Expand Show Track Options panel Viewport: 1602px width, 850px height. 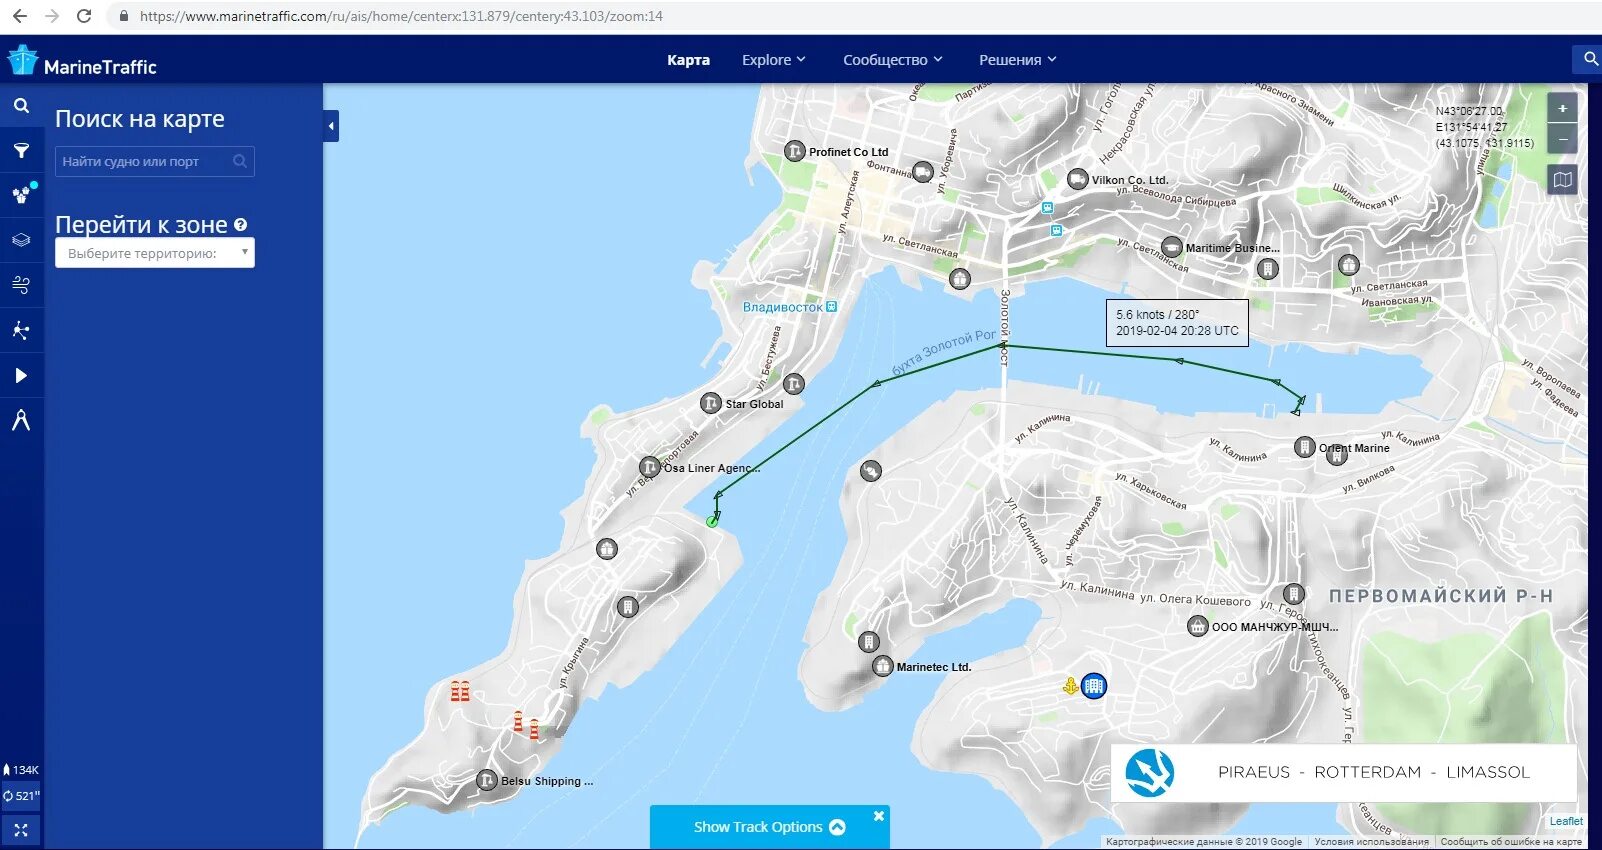click(769, 827)
